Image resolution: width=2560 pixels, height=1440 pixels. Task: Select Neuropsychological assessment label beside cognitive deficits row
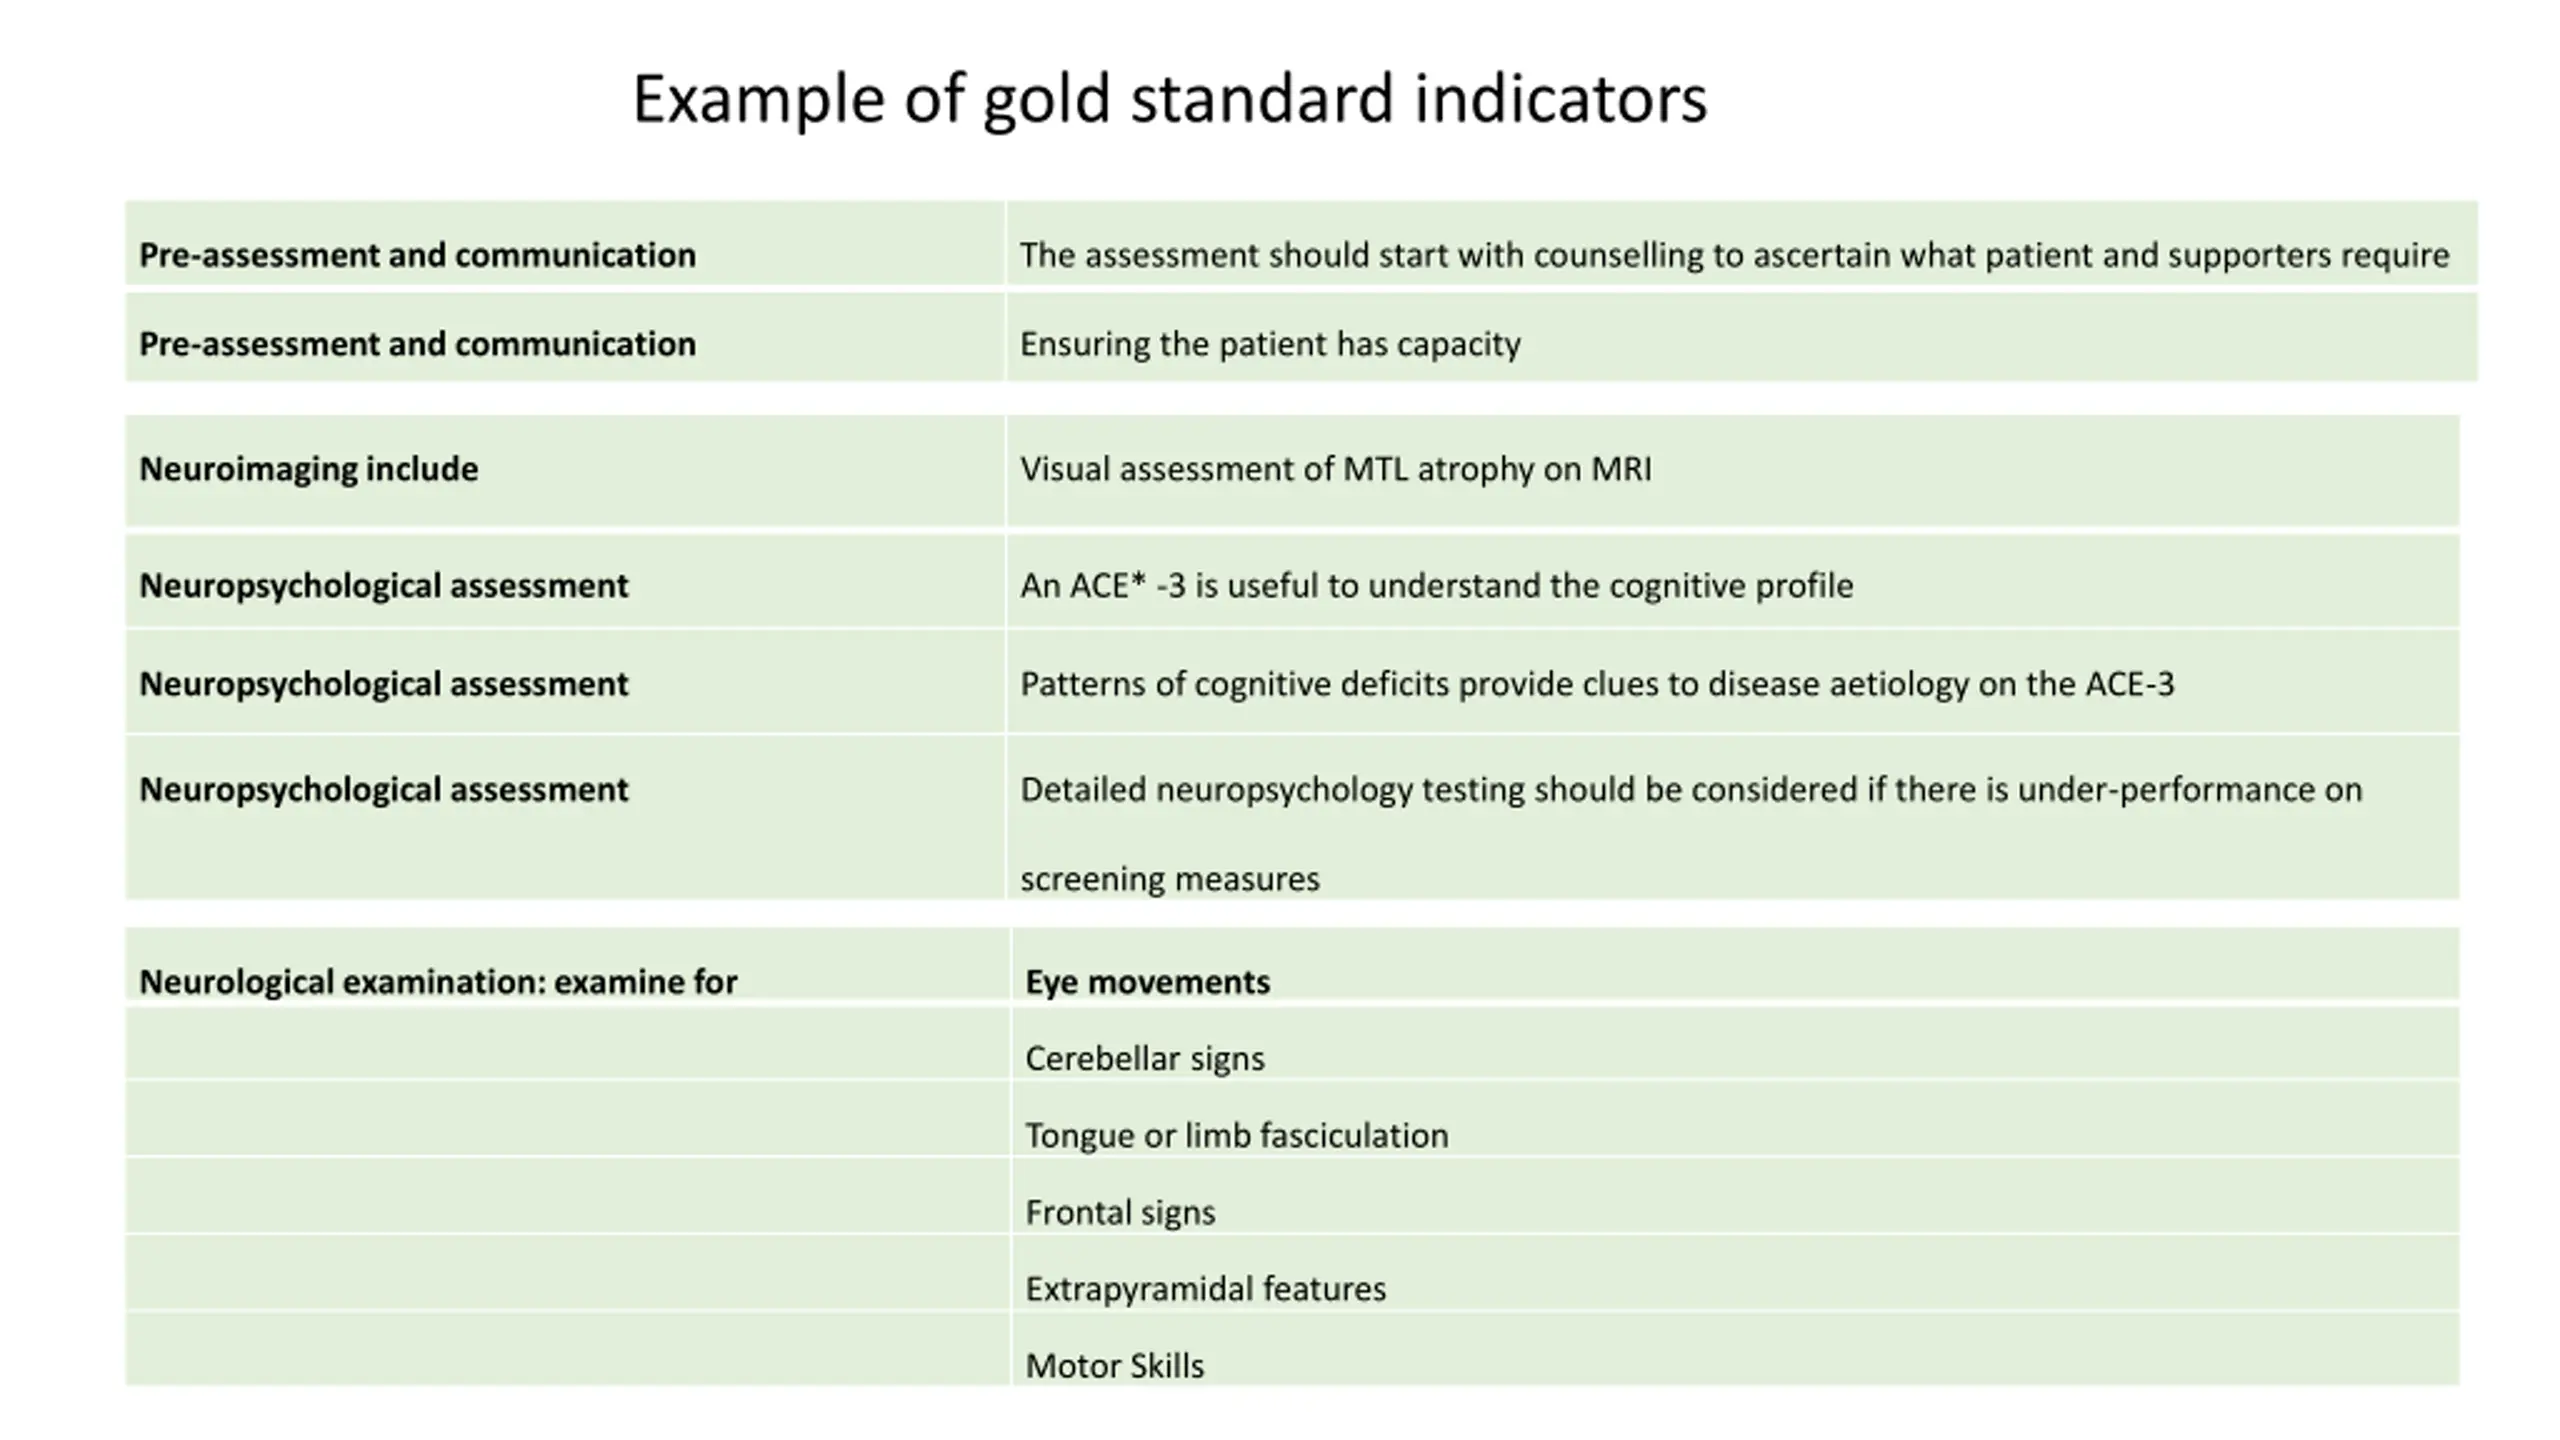pyautogui.click(x=383, y=684)
